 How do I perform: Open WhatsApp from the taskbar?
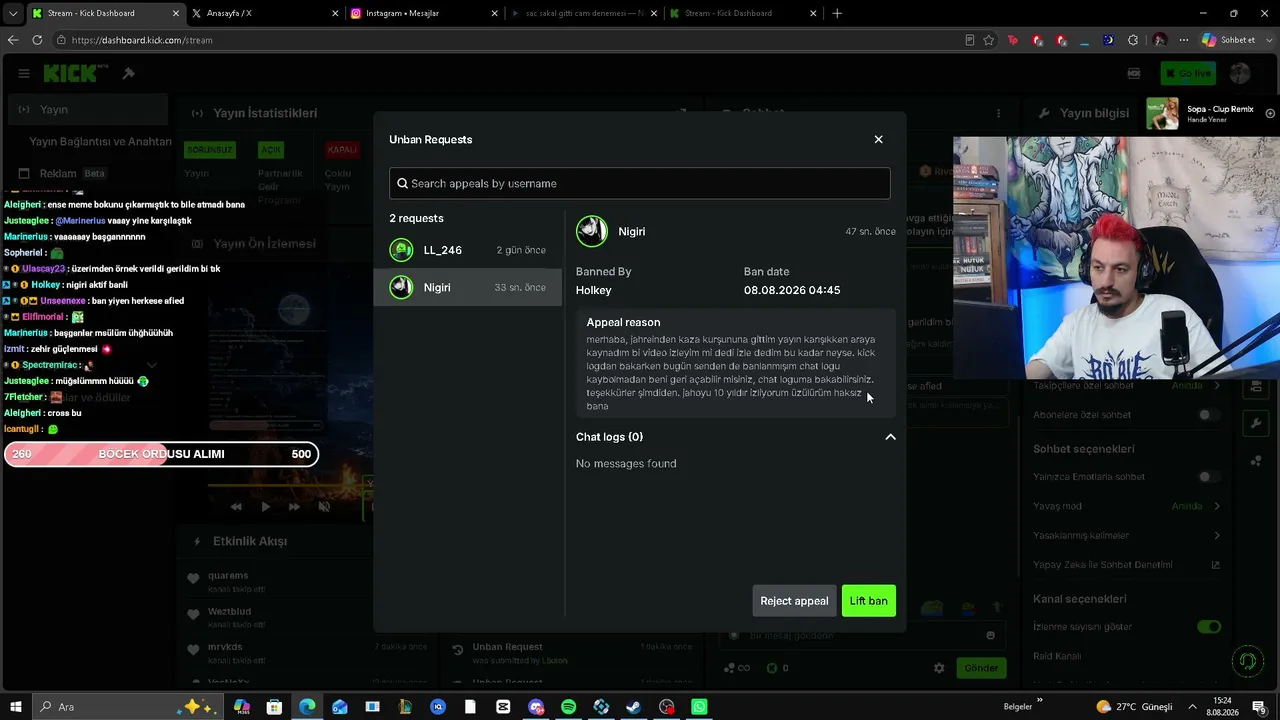[699, 707]
